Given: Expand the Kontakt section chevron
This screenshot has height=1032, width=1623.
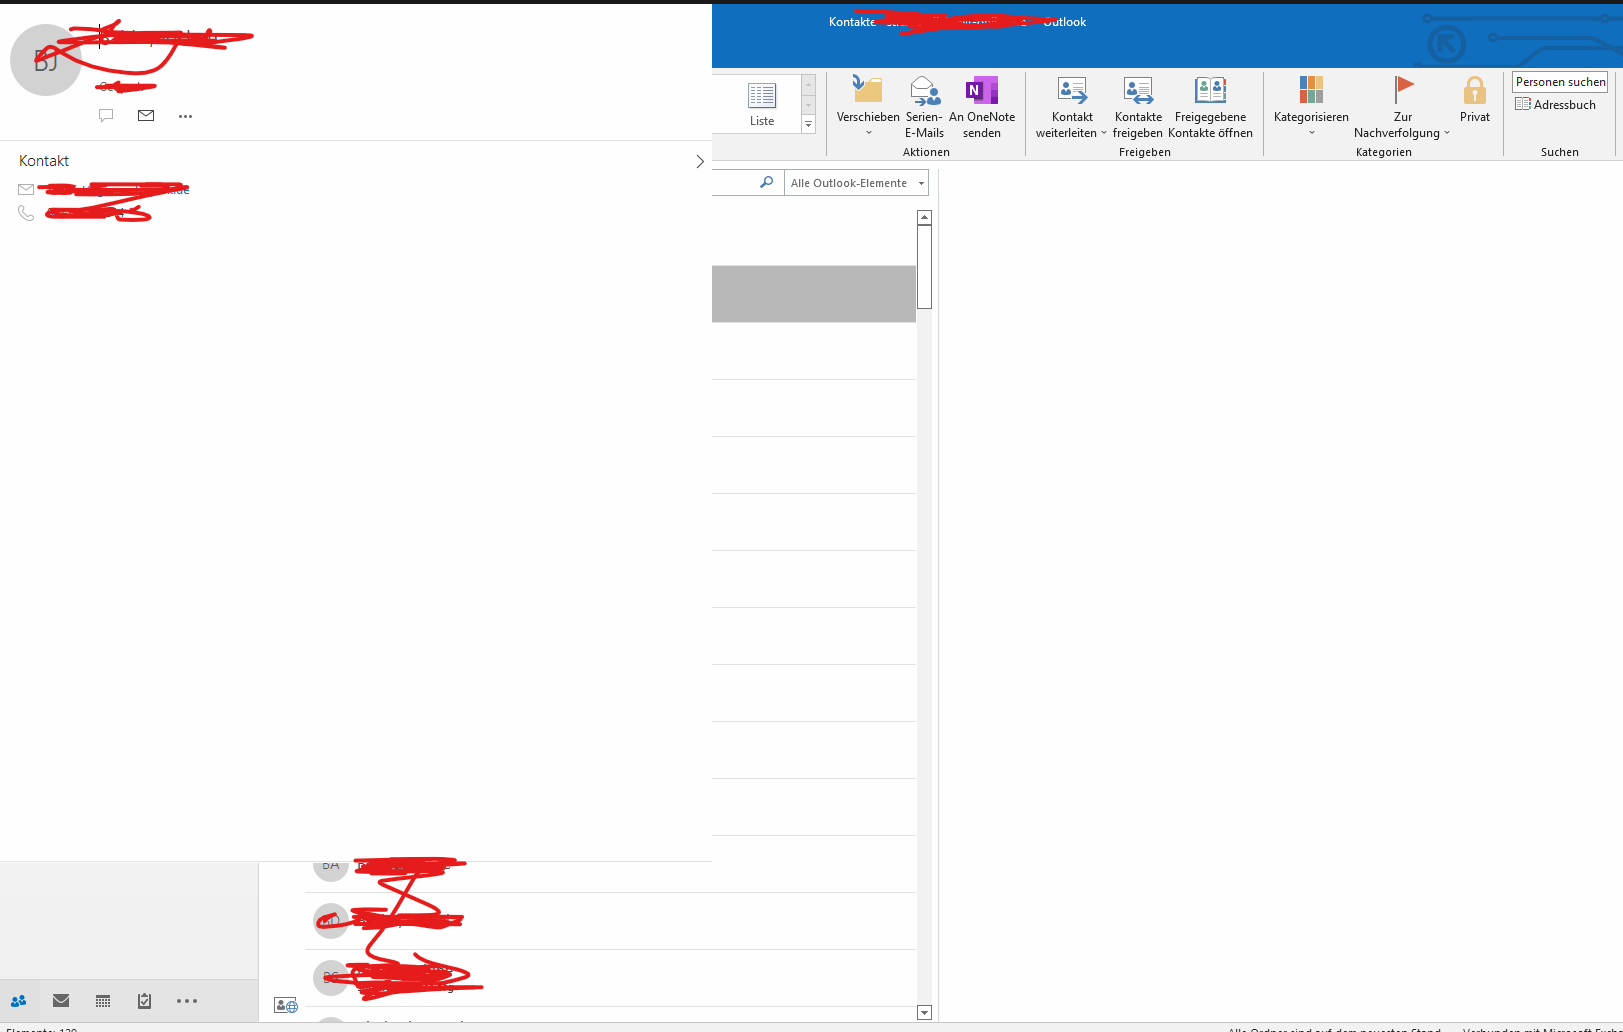Looking at the screenshot, I should point(699,161).
